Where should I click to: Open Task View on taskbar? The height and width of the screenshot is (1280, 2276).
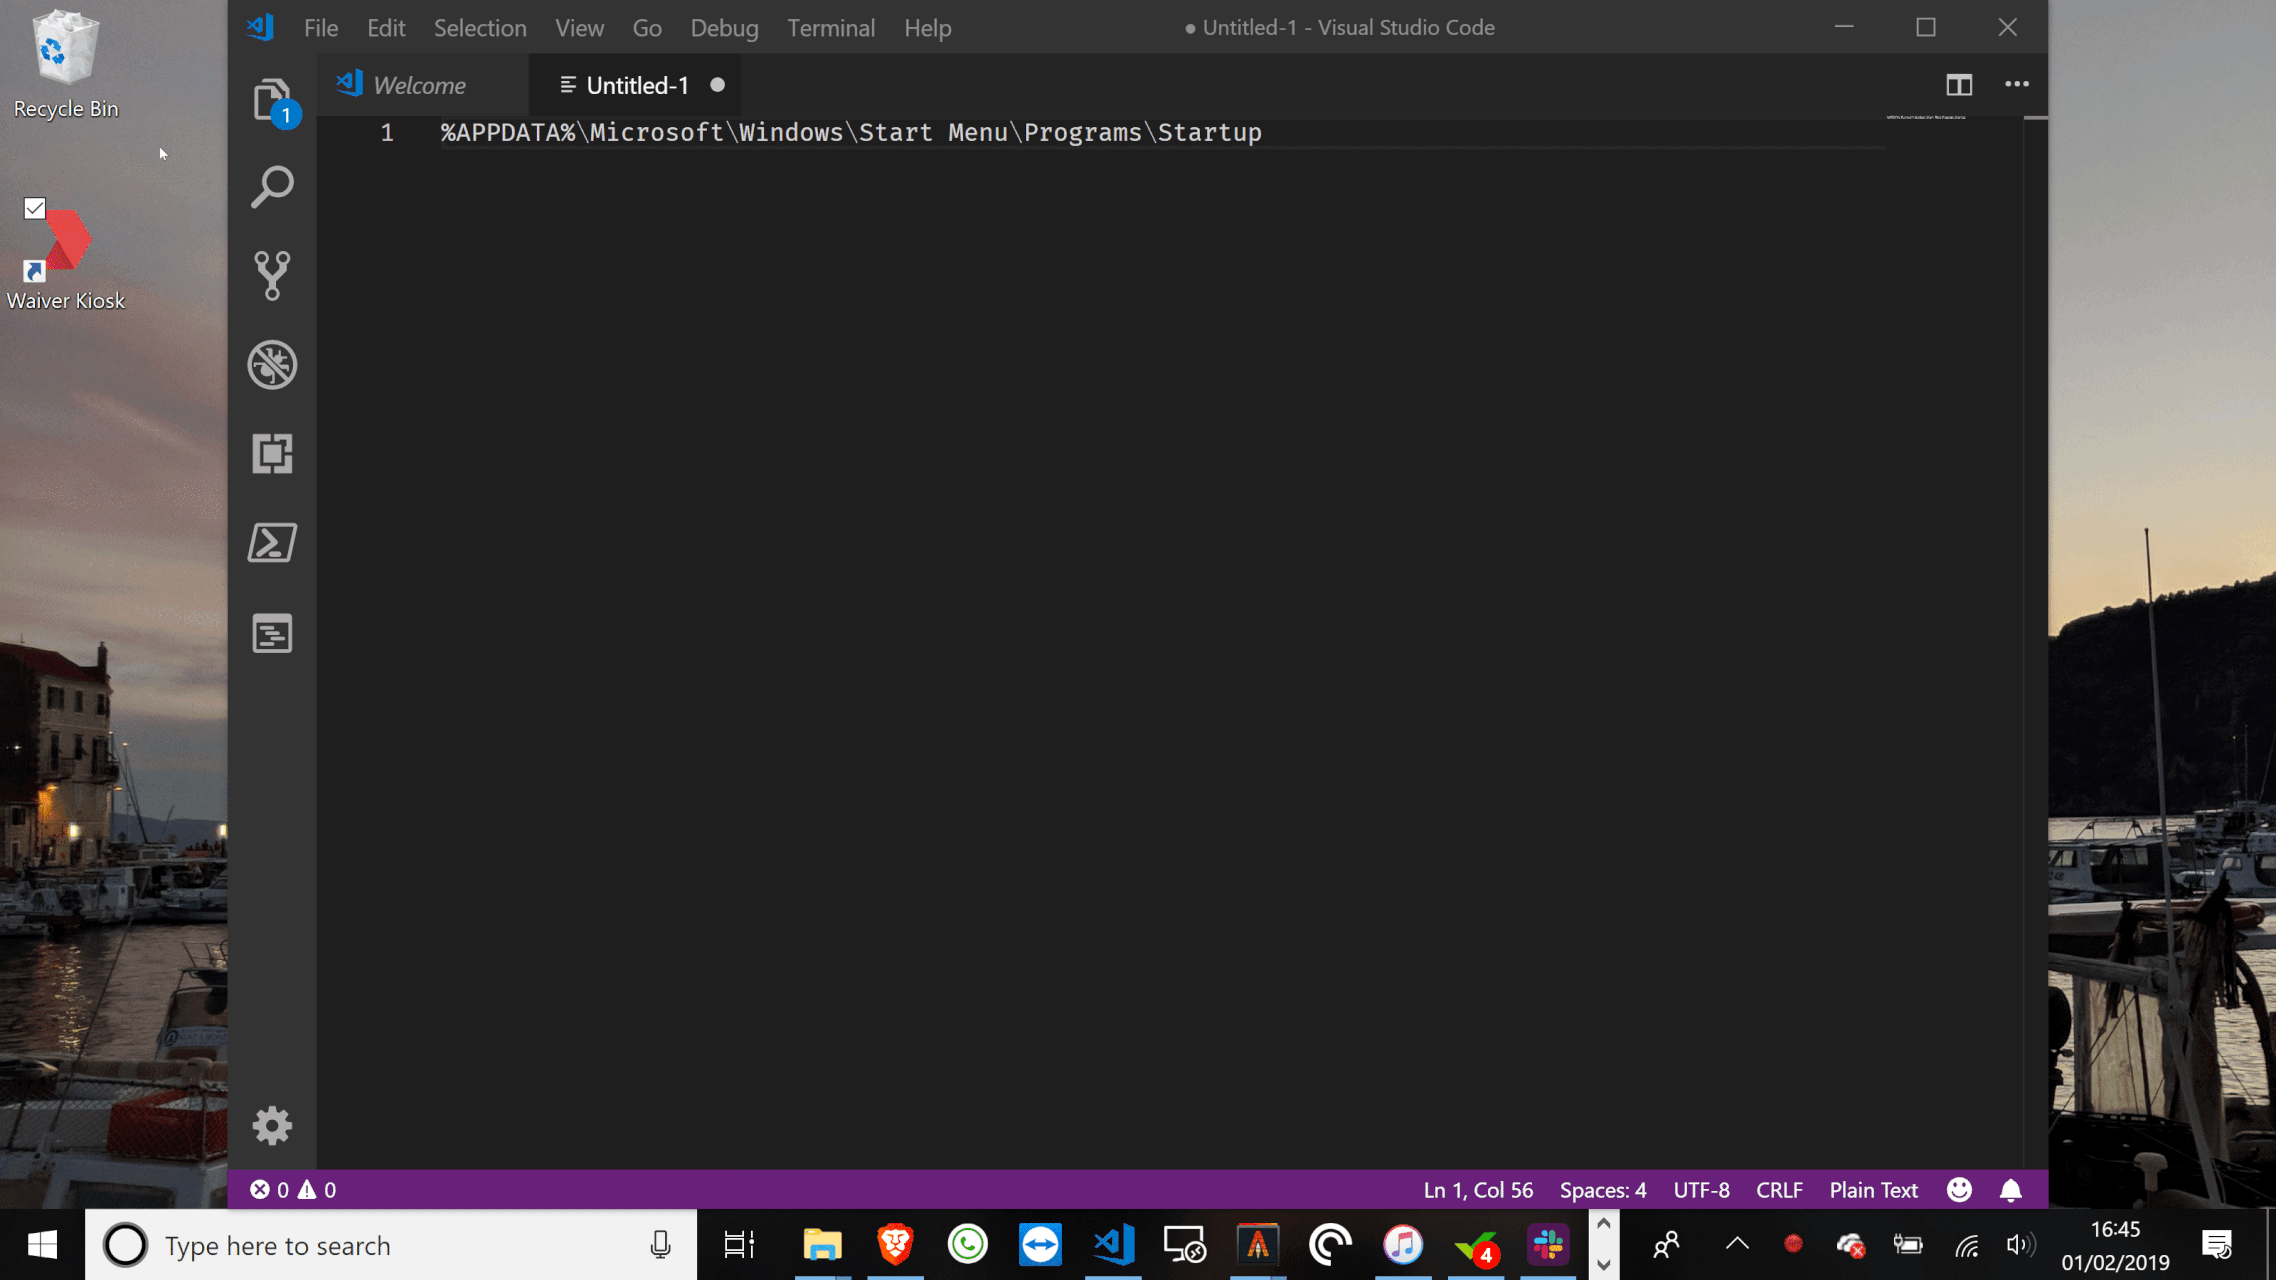click(x=739, y=1245)
